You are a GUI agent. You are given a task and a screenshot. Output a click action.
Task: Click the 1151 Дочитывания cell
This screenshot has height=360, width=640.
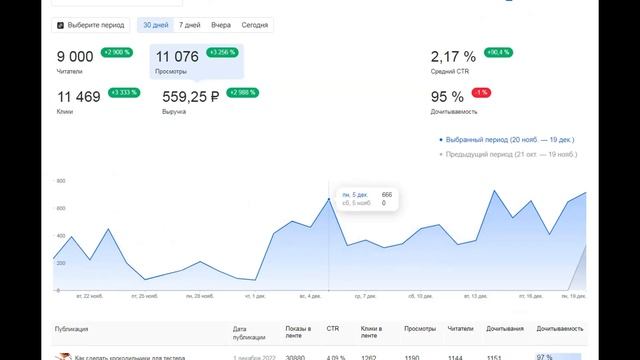pyautogui.click(x=494, y=358)
